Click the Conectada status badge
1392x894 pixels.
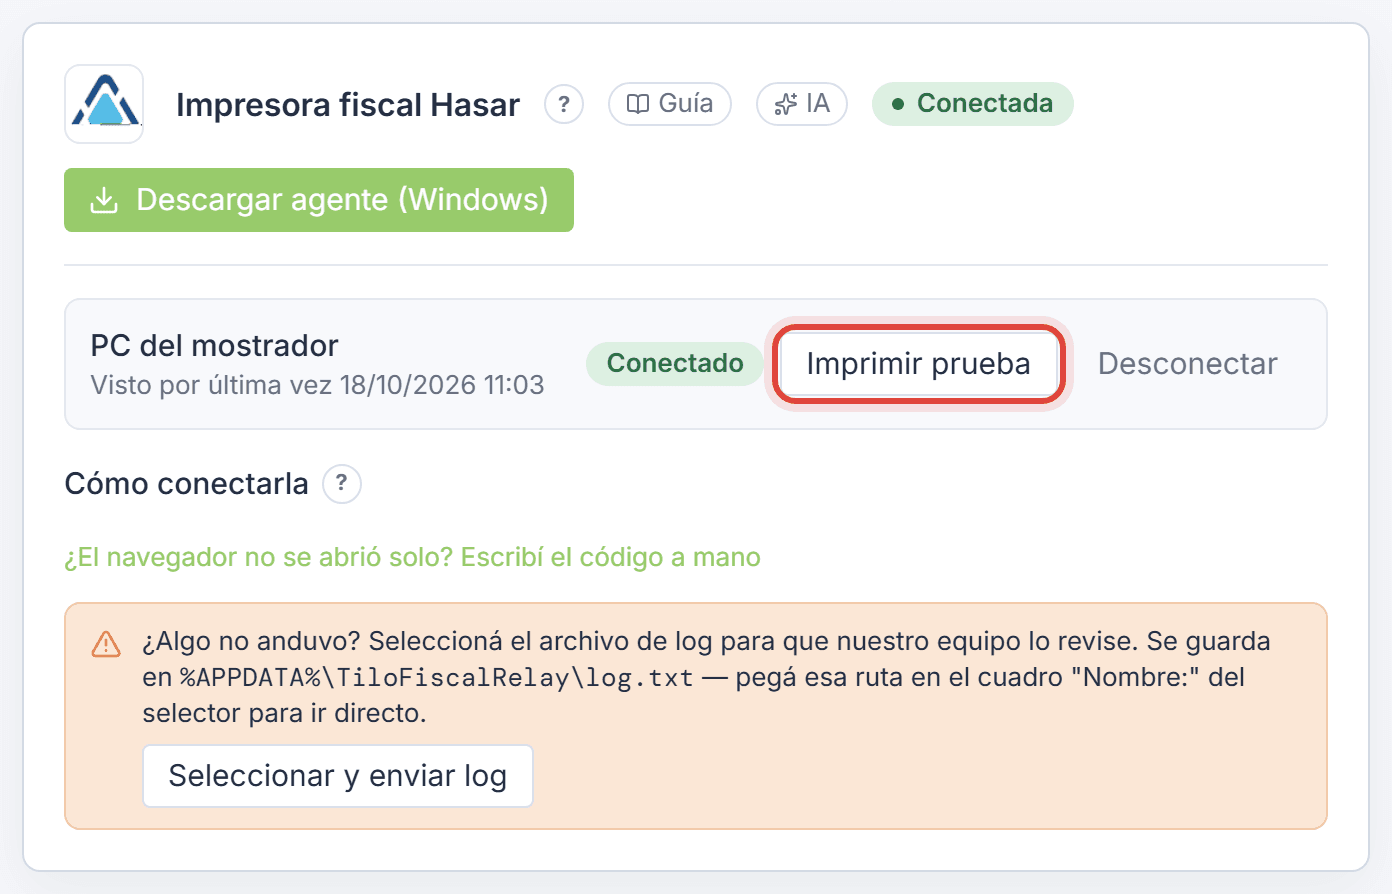972,104
